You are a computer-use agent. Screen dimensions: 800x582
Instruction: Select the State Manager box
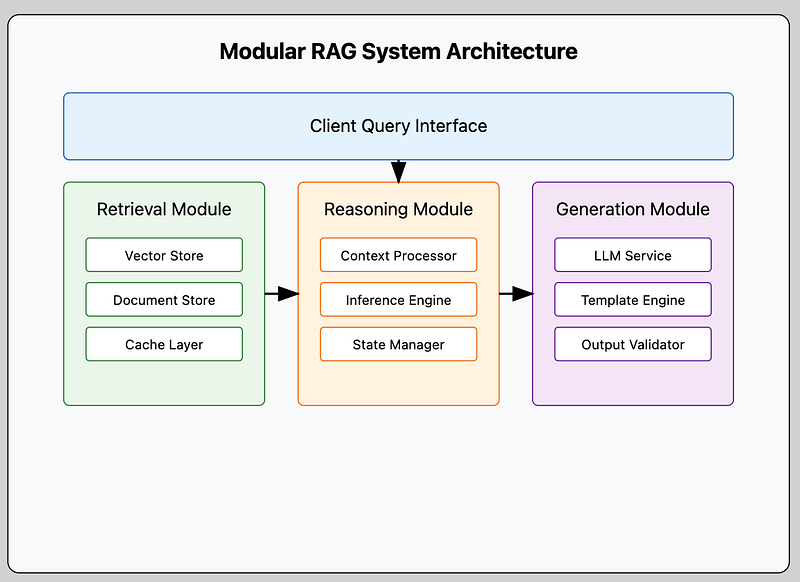tap(398, 344)
